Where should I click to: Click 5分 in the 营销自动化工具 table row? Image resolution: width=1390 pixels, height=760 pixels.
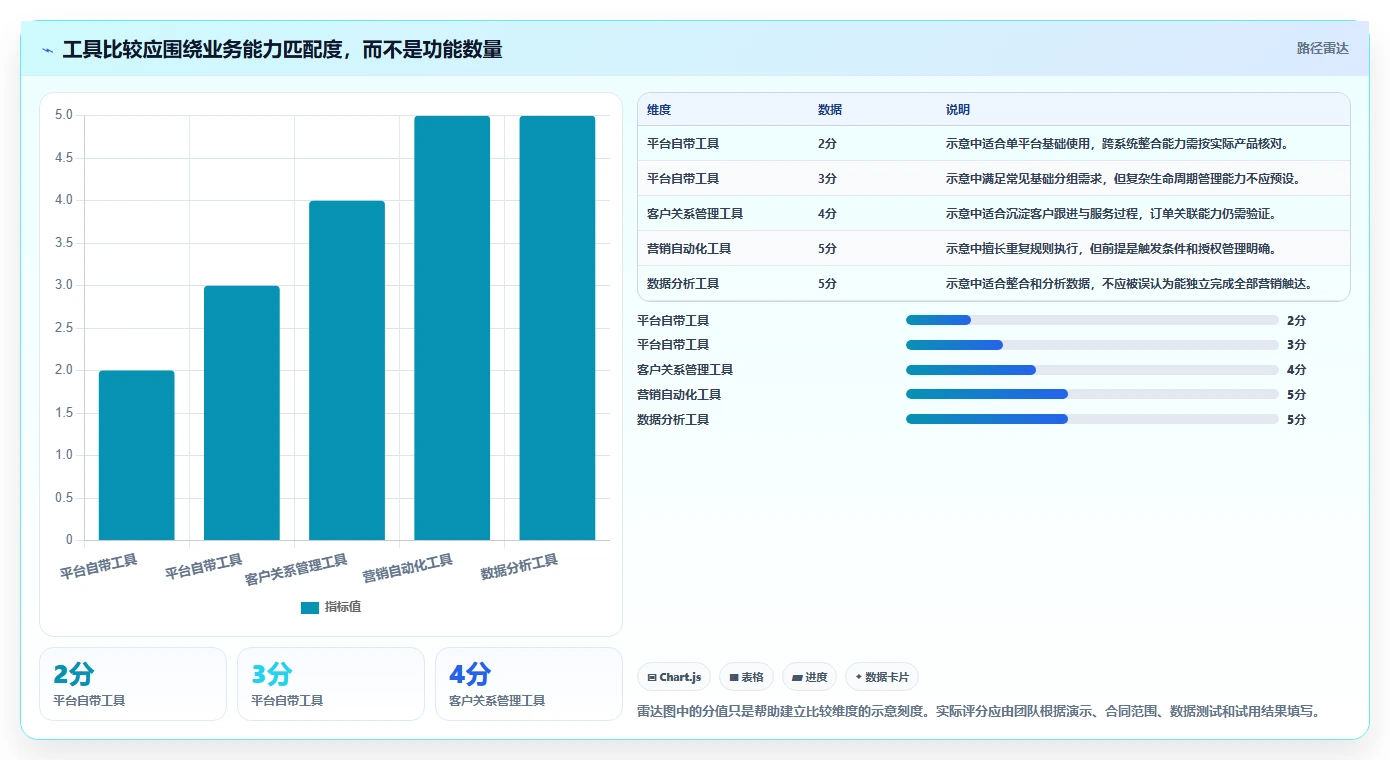827,249
